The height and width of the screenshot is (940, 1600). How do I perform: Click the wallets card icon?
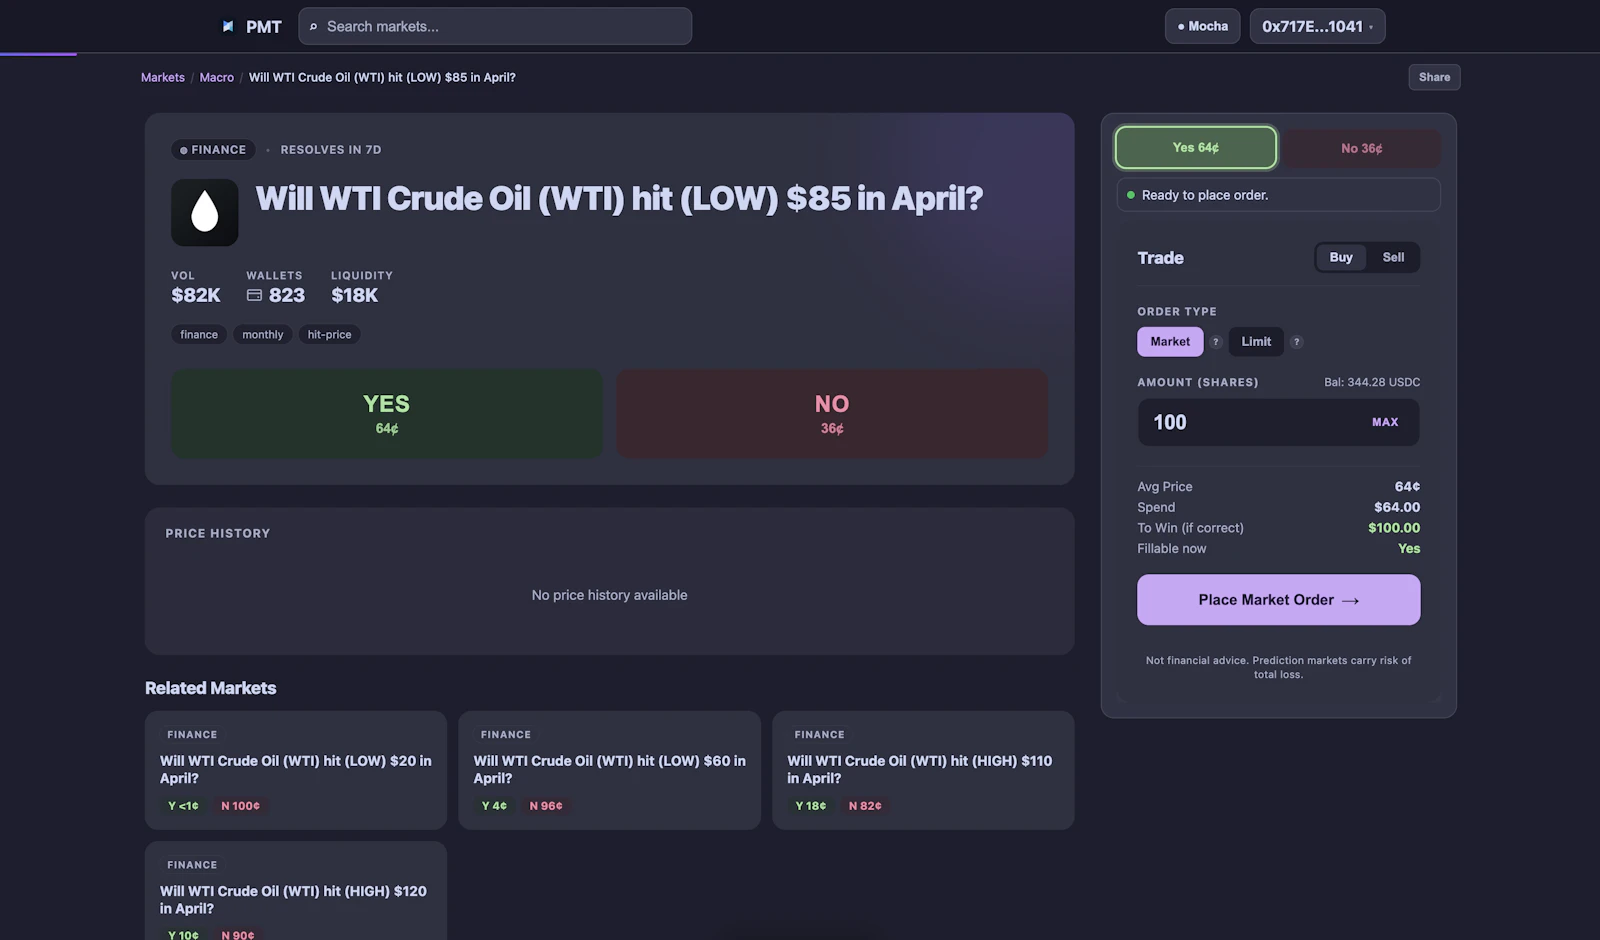(254, 295)
